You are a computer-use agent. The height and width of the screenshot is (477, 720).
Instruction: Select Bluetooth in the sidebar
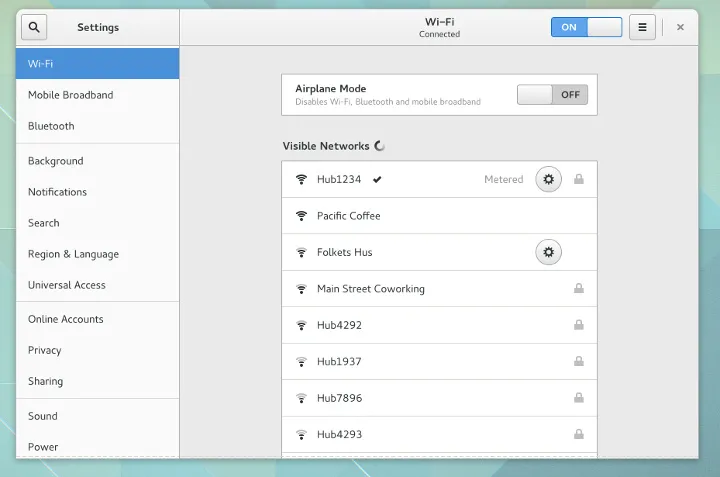pos(51,126)
